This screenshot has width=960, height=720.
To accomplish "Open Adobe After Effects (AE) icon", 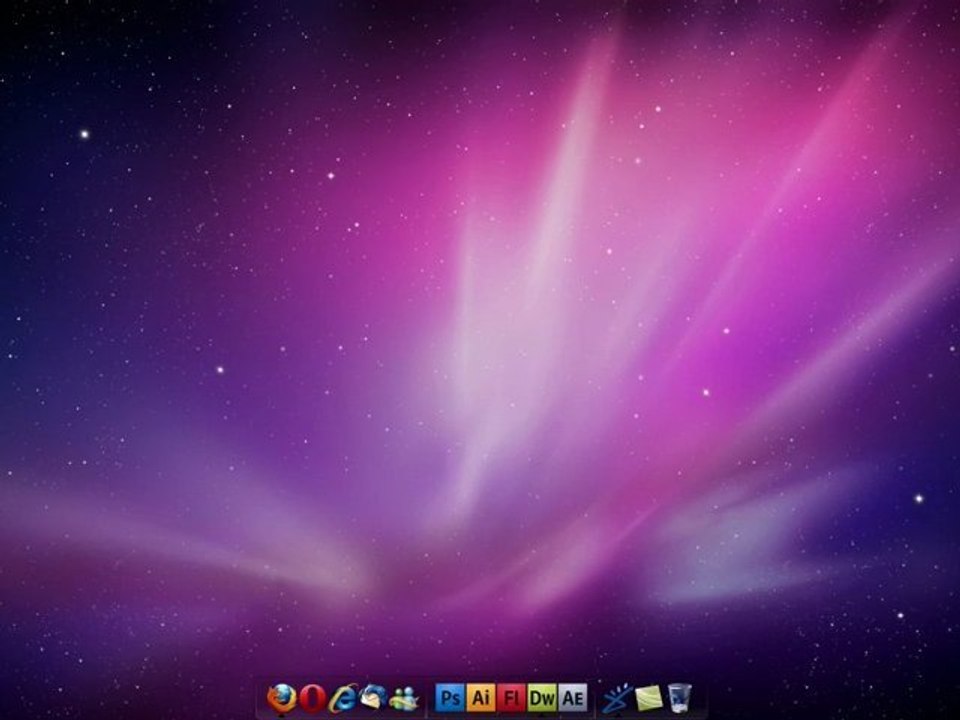I will (572, 697).
